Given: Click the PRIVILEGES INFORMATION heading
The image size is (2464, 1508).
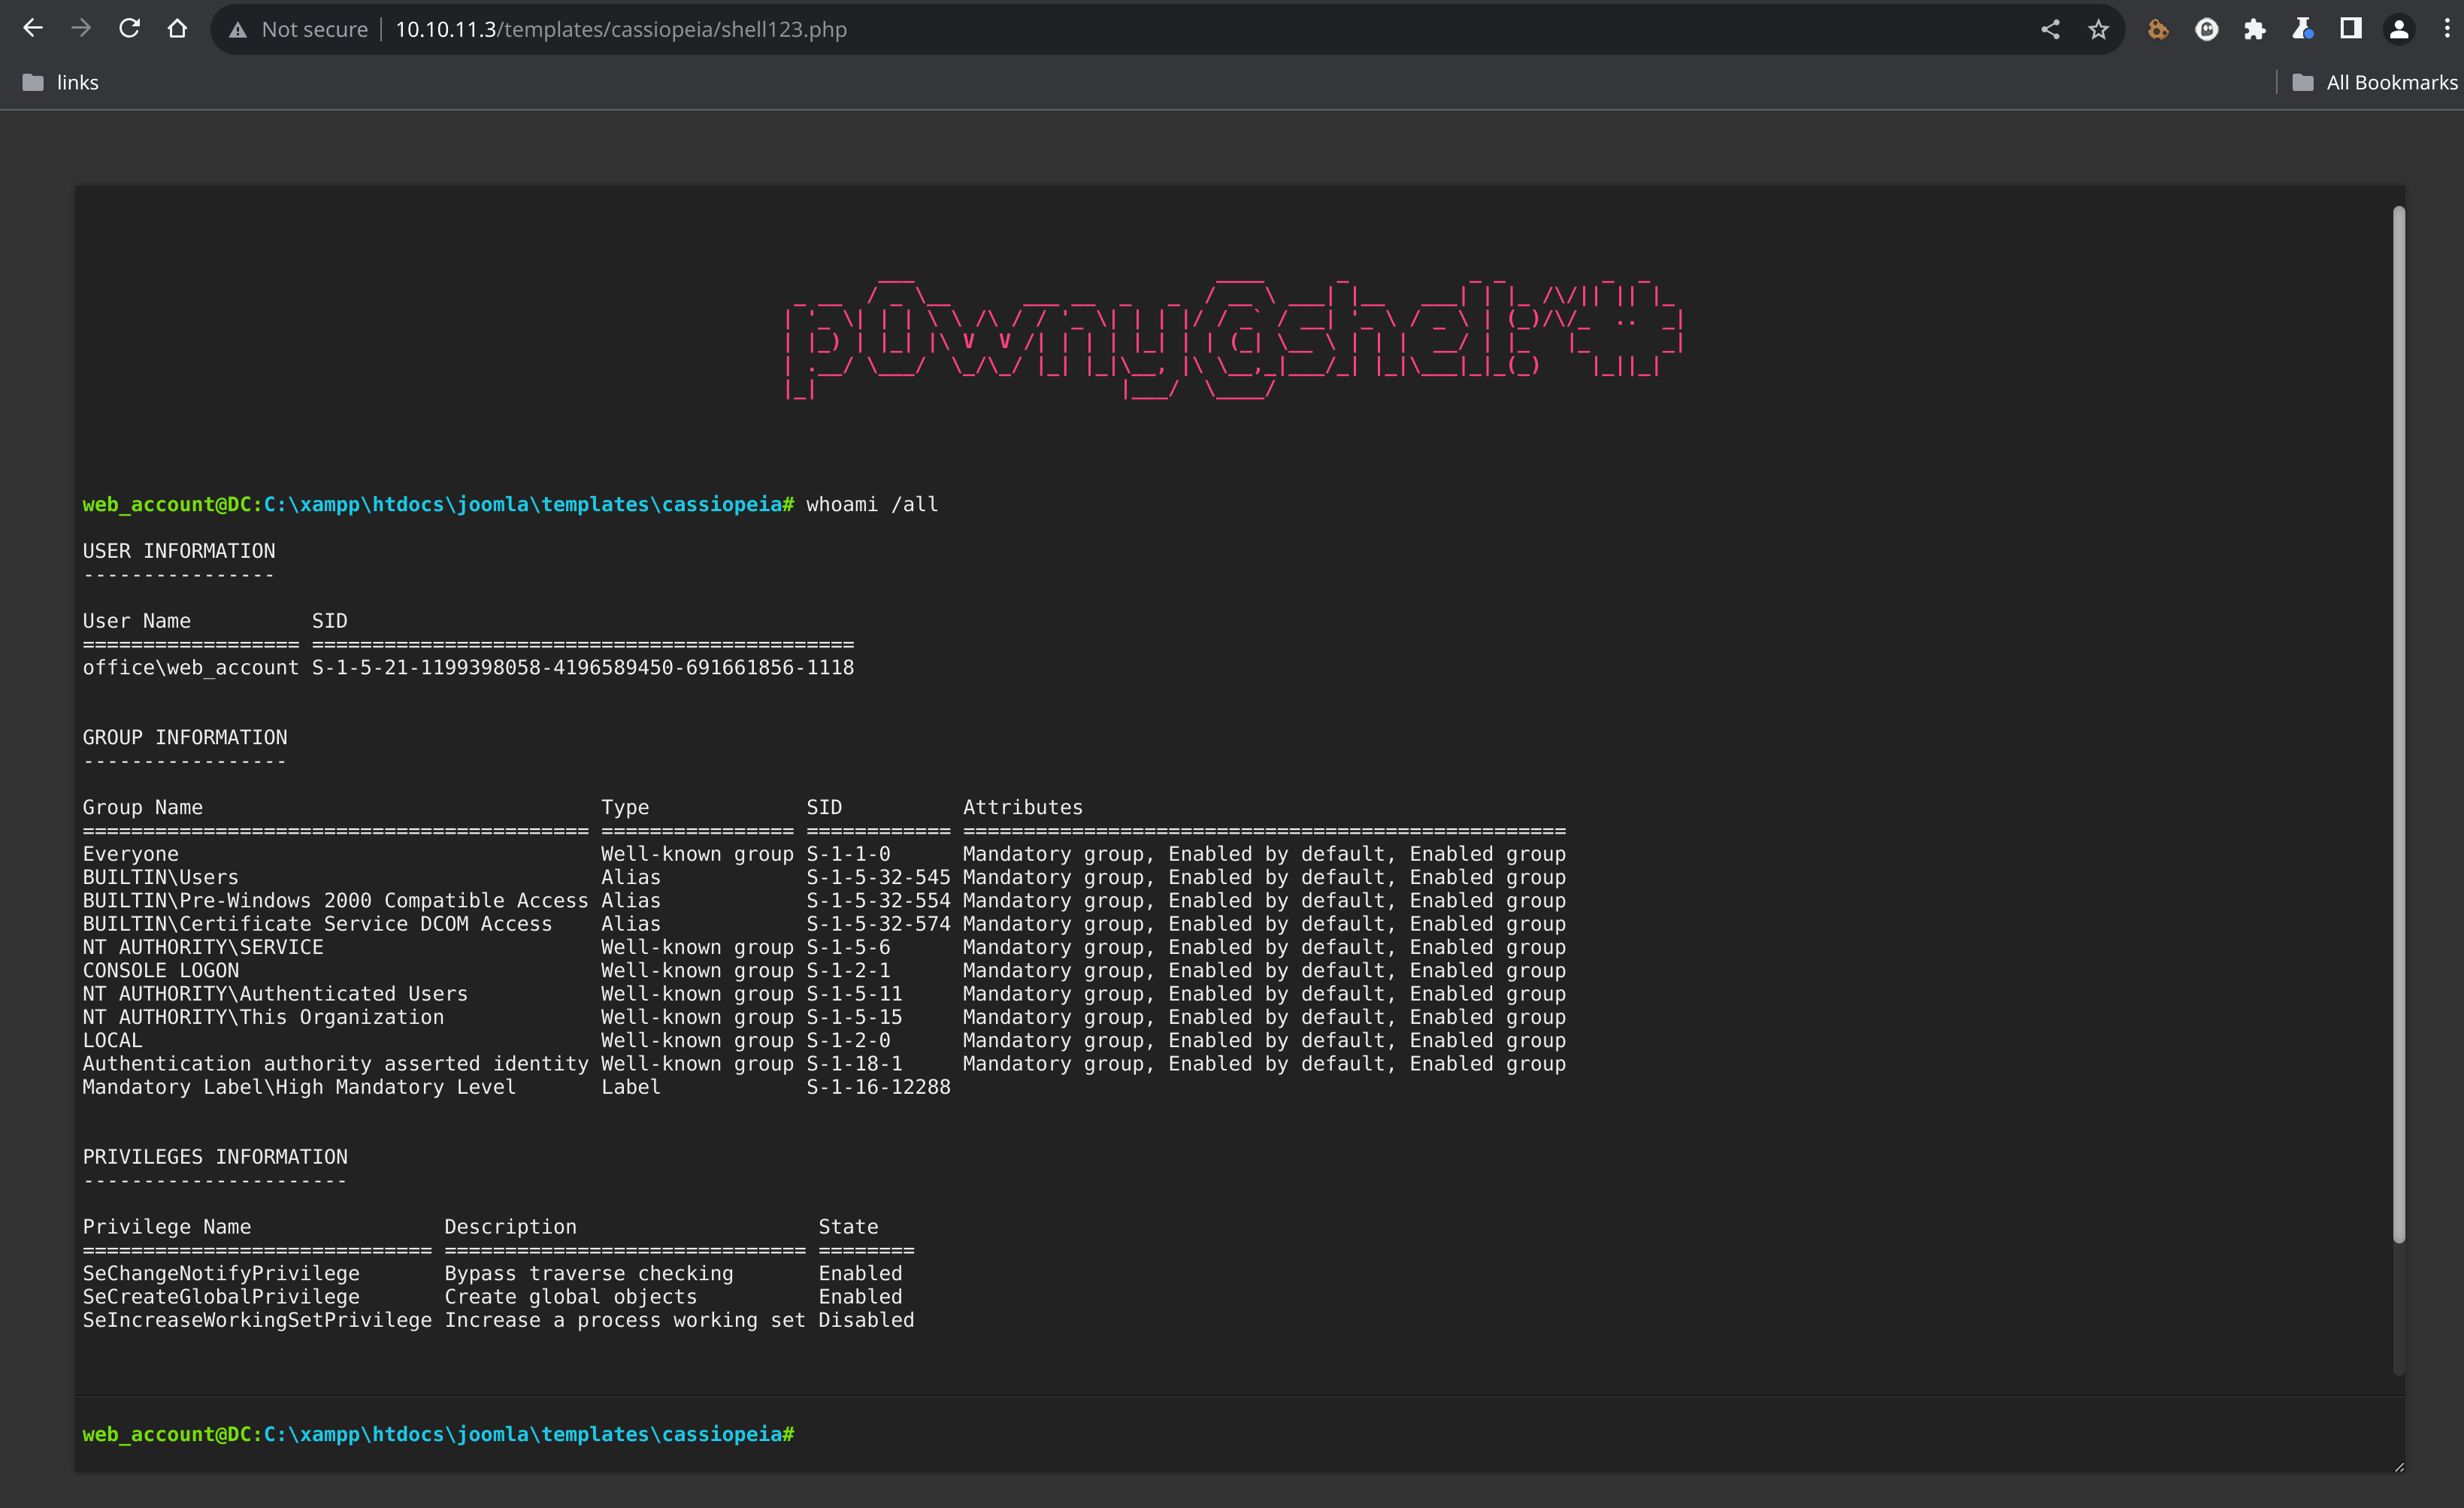Looking at the screenshot, I should 215,1157.
